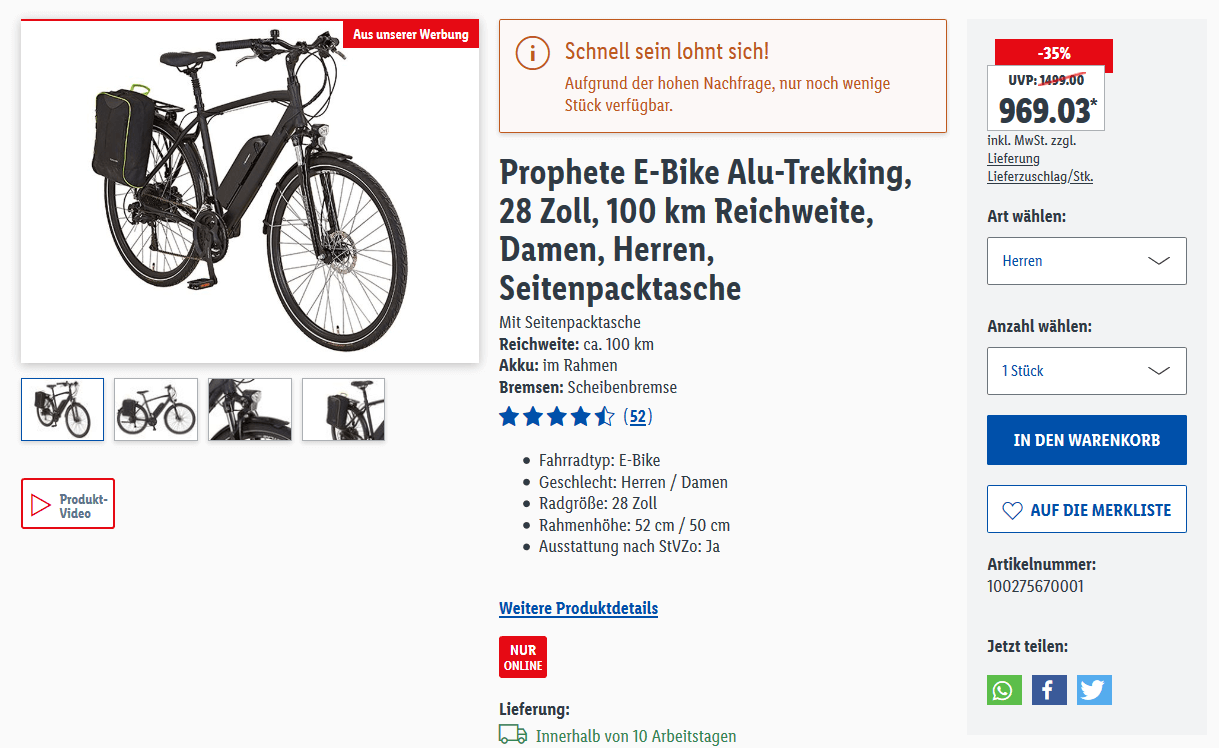Click the heart icon on Merkliste button
Image resolution: width=1219 pixels, height=748 pixels.
pyautogui.click(x=1012, y=510)
